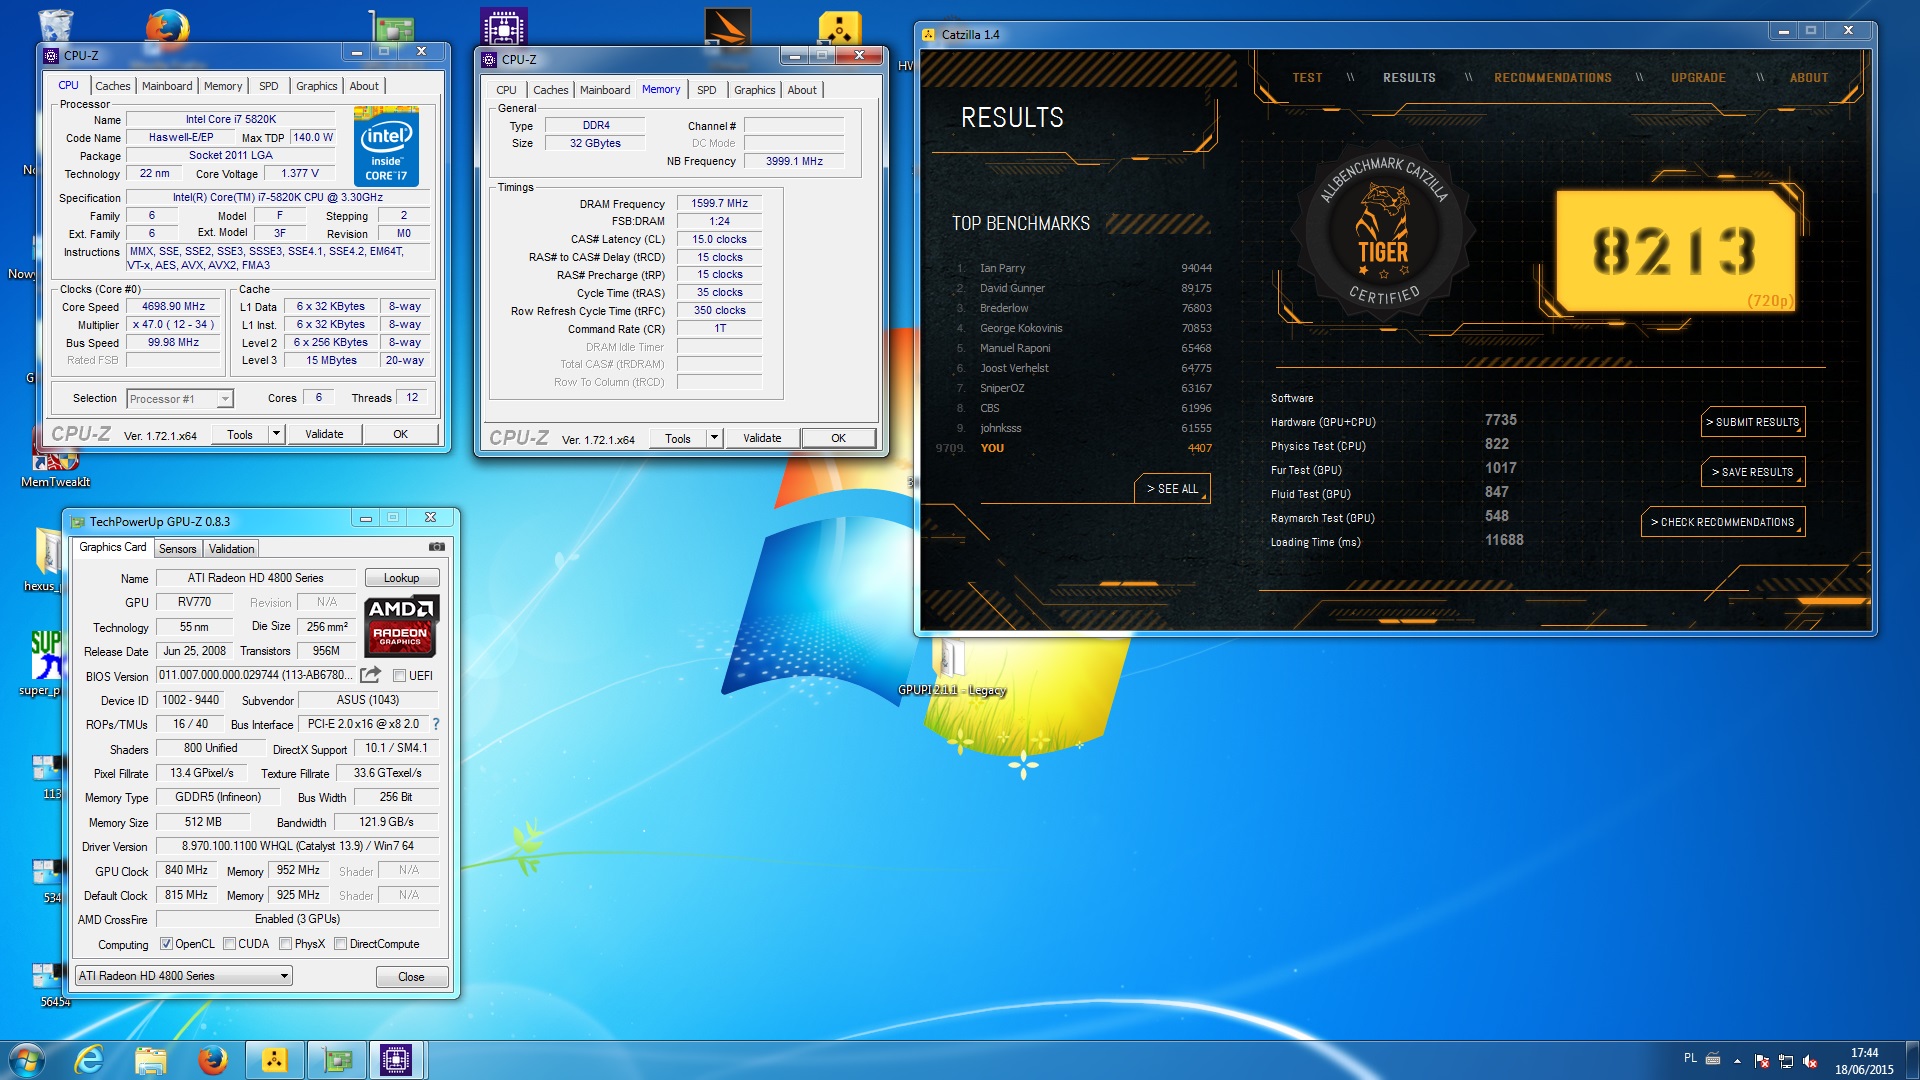1920x1080 pixels.
Task: Launch the super_pi desktop shortcut
Action: click(x=45, y=663)
